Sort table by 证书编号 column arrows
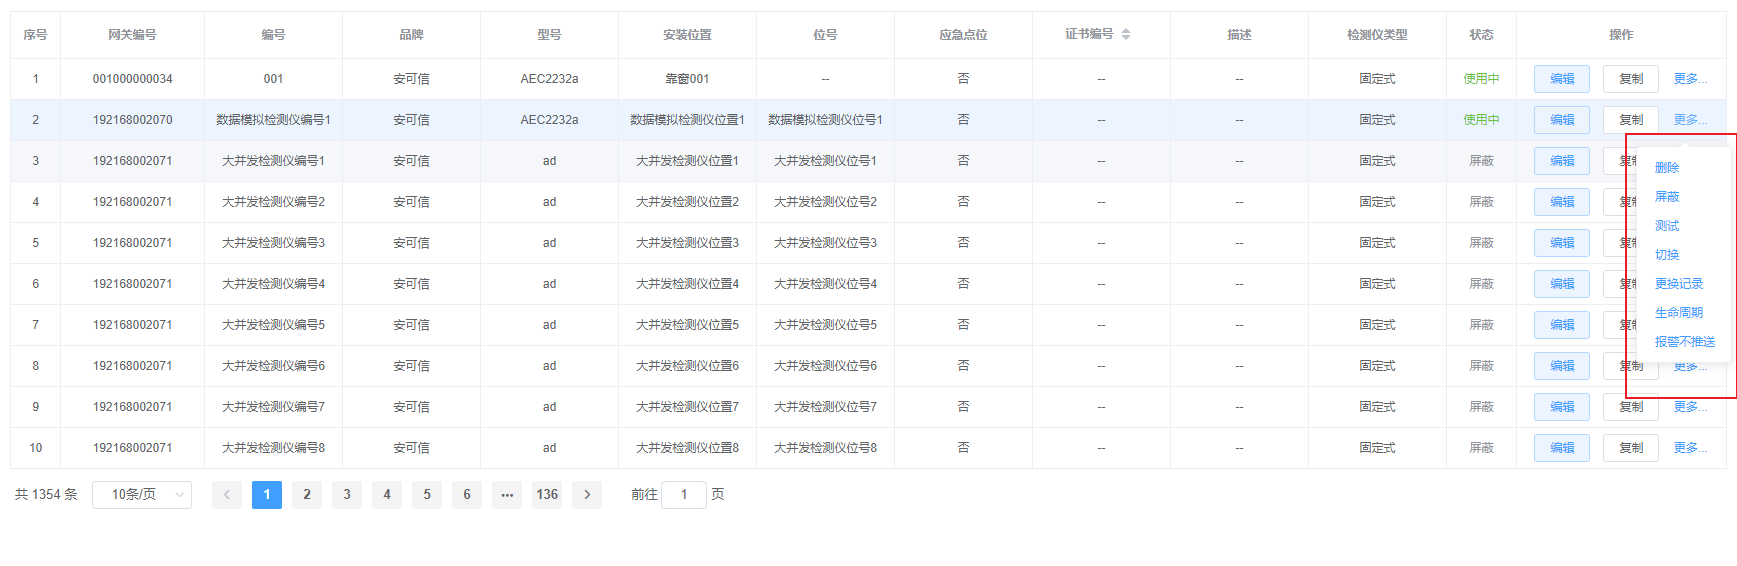1737x566 pixels. tap(1125, 34)
